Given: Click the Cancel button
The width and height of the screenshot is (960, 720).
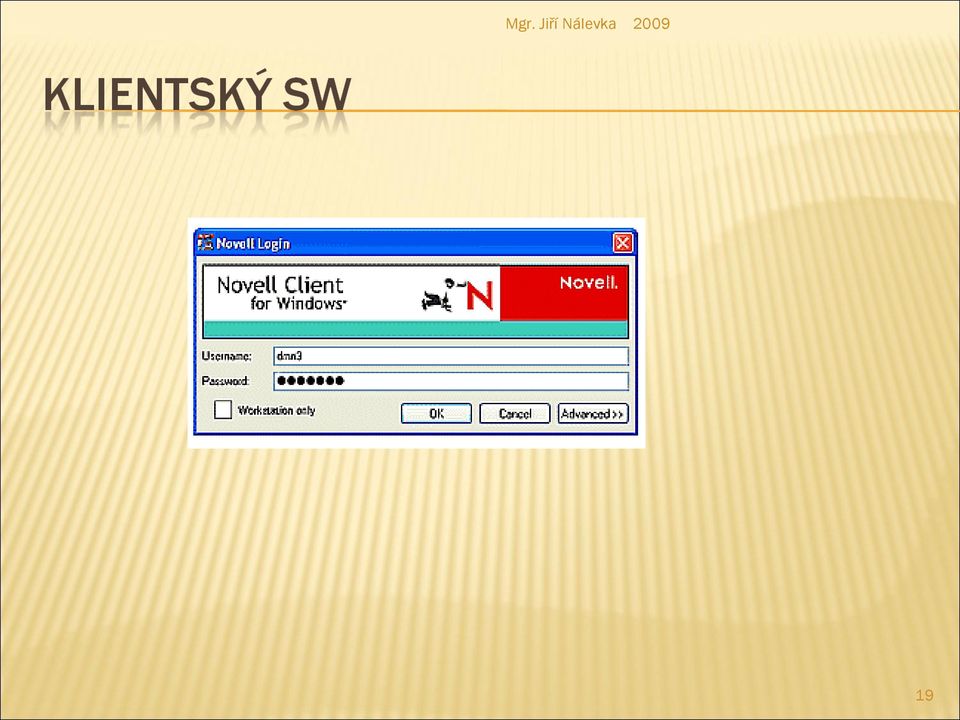Looking at the screenshot, I should click(x=515, y=414).
